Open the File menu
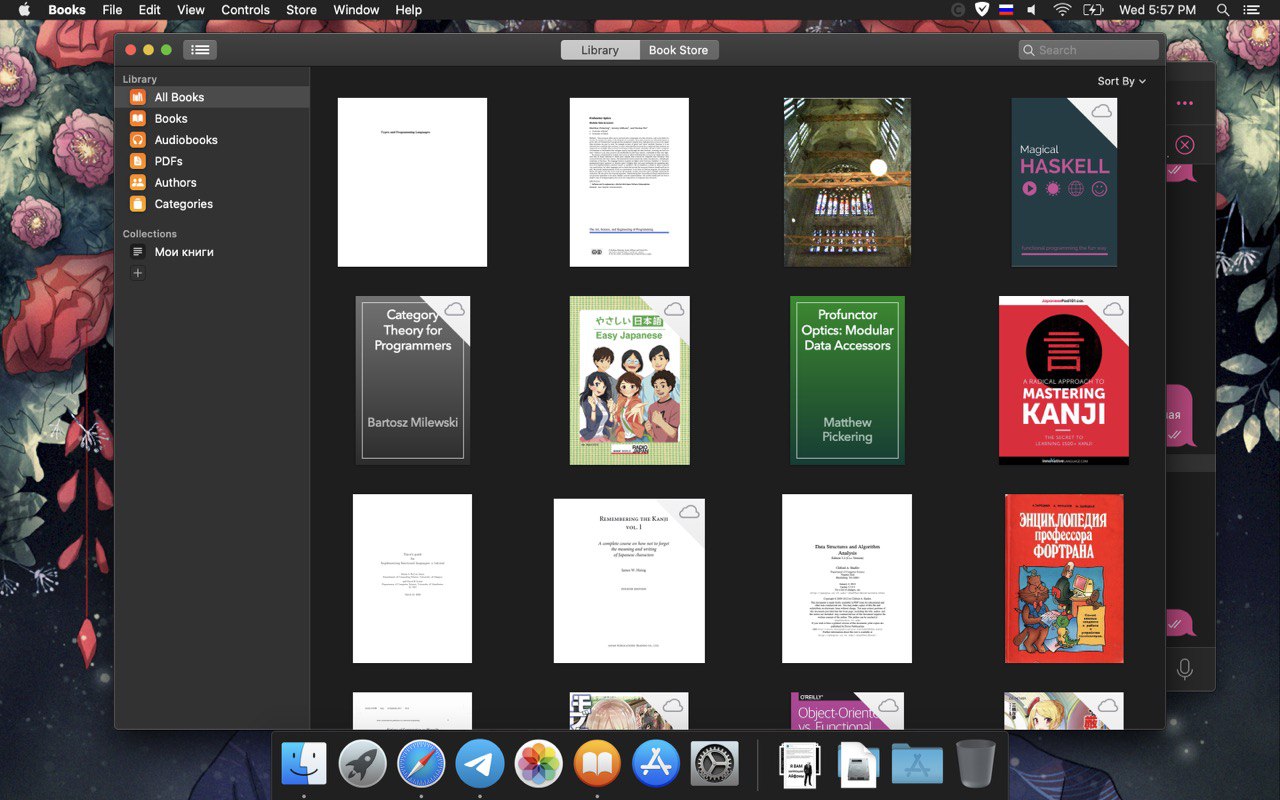This screenshot has width=1280, height=800. click(x=112, y=10)
